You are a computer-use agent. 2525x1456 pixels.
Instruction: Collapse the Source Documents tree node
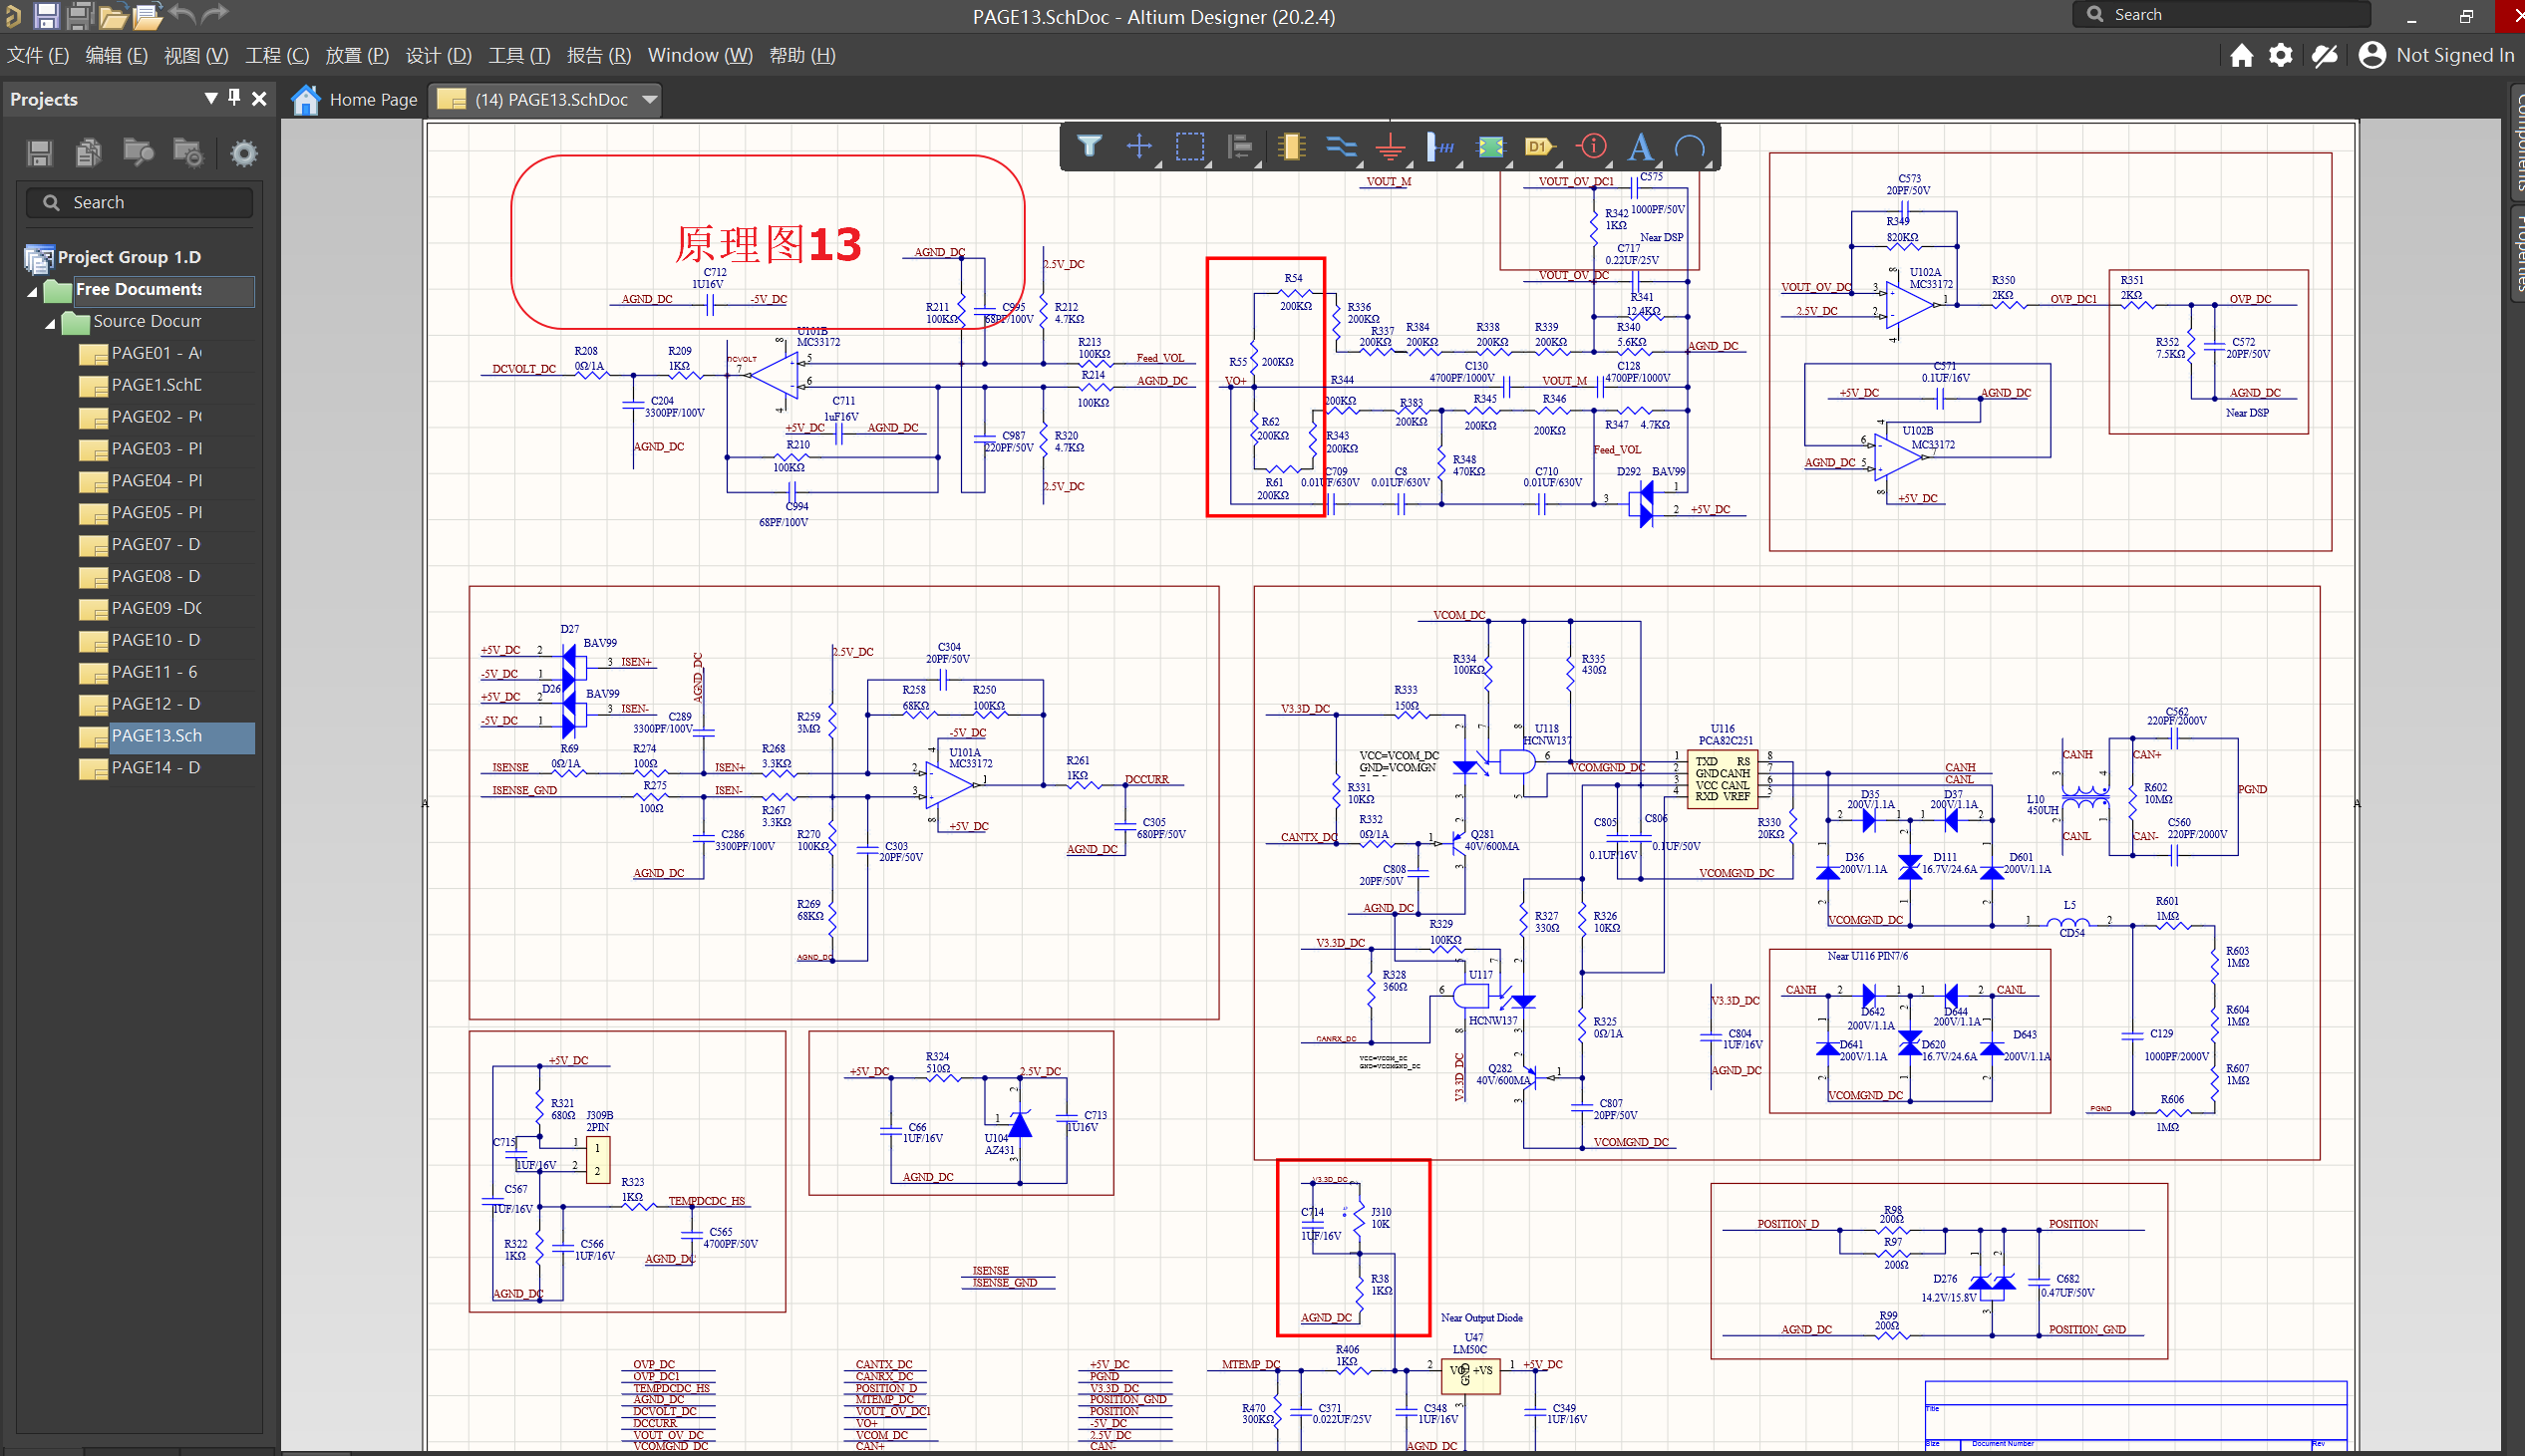point(50,323)
